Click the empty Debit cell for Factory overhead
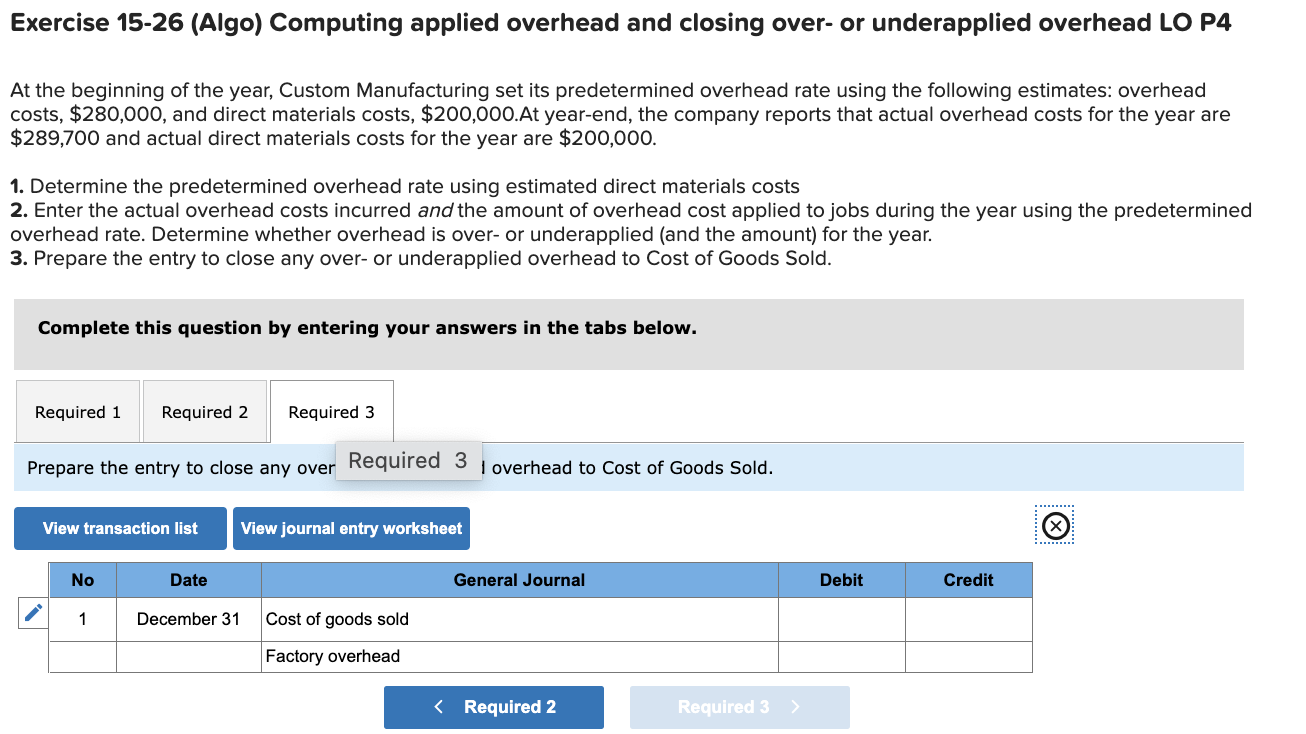Image resolution: width=1306 pixels, height=734 pixels. (x=841, y=656)
